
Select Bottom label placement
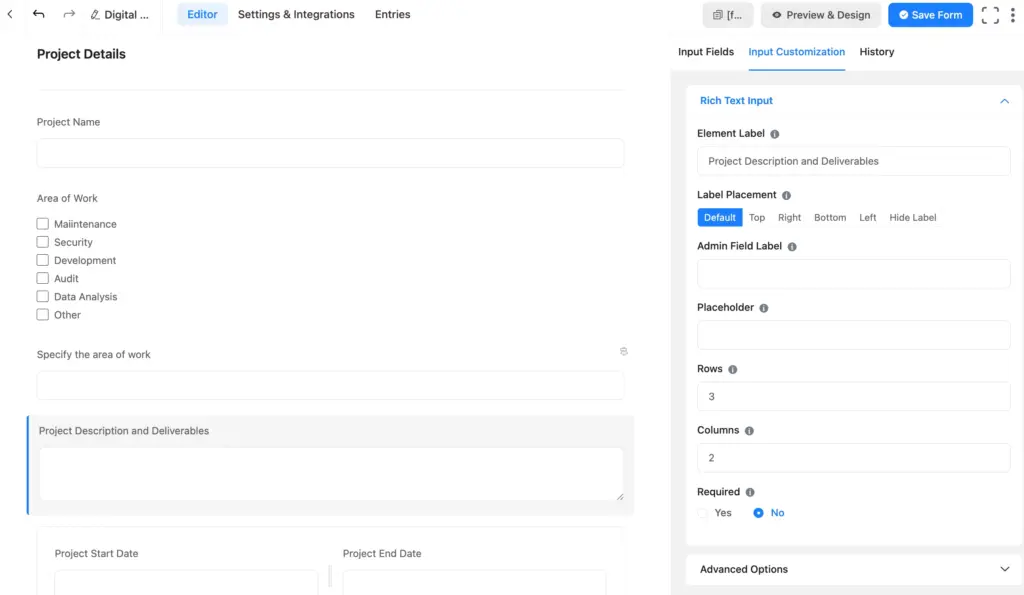[830, 217]
